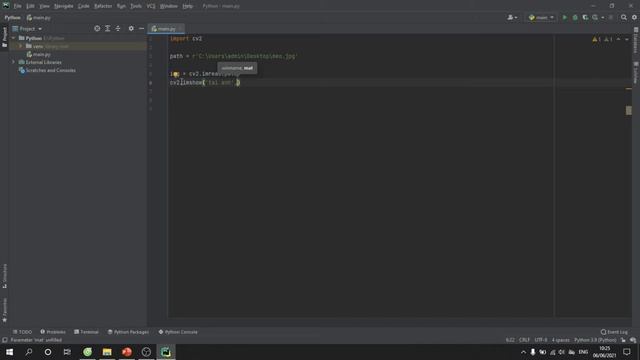Open Python Packages tool window
This screenshot has height=360, width=640.
[128, 332]
